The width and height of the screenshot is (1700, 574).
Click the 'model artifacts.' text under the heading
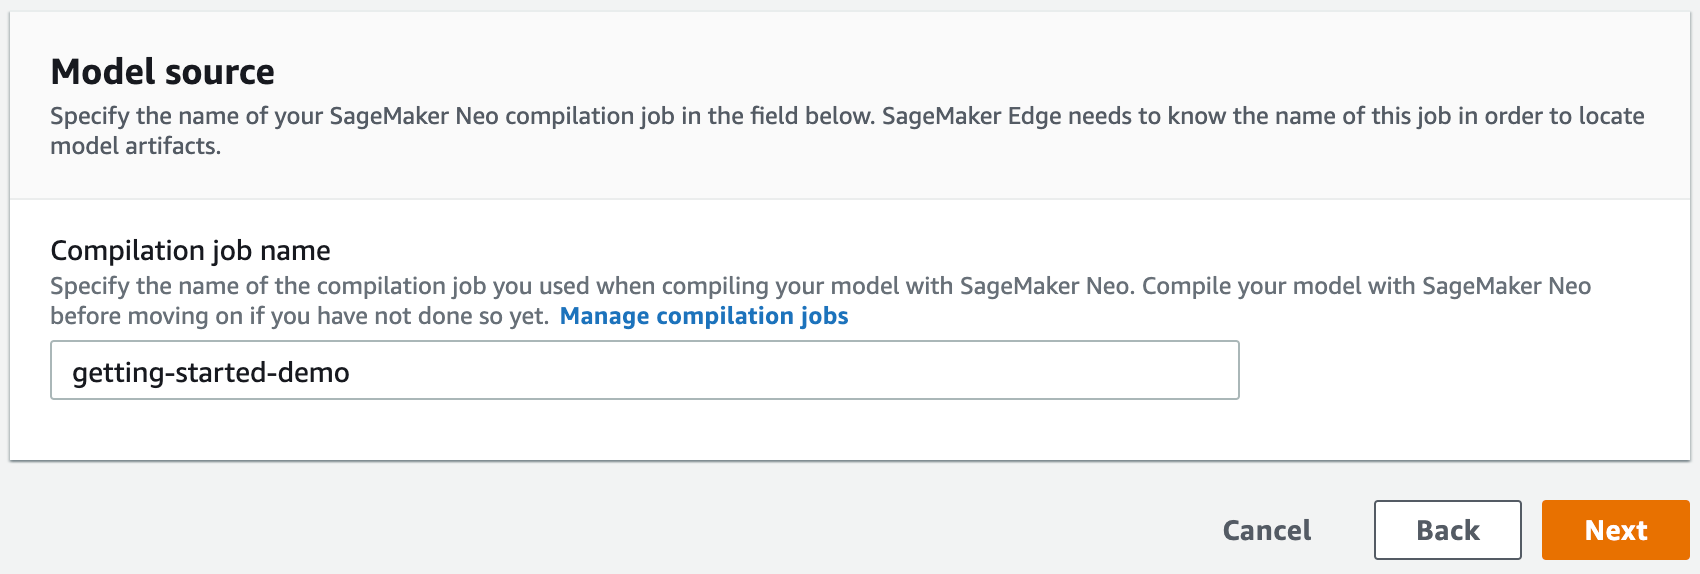[x=135, y=146]
